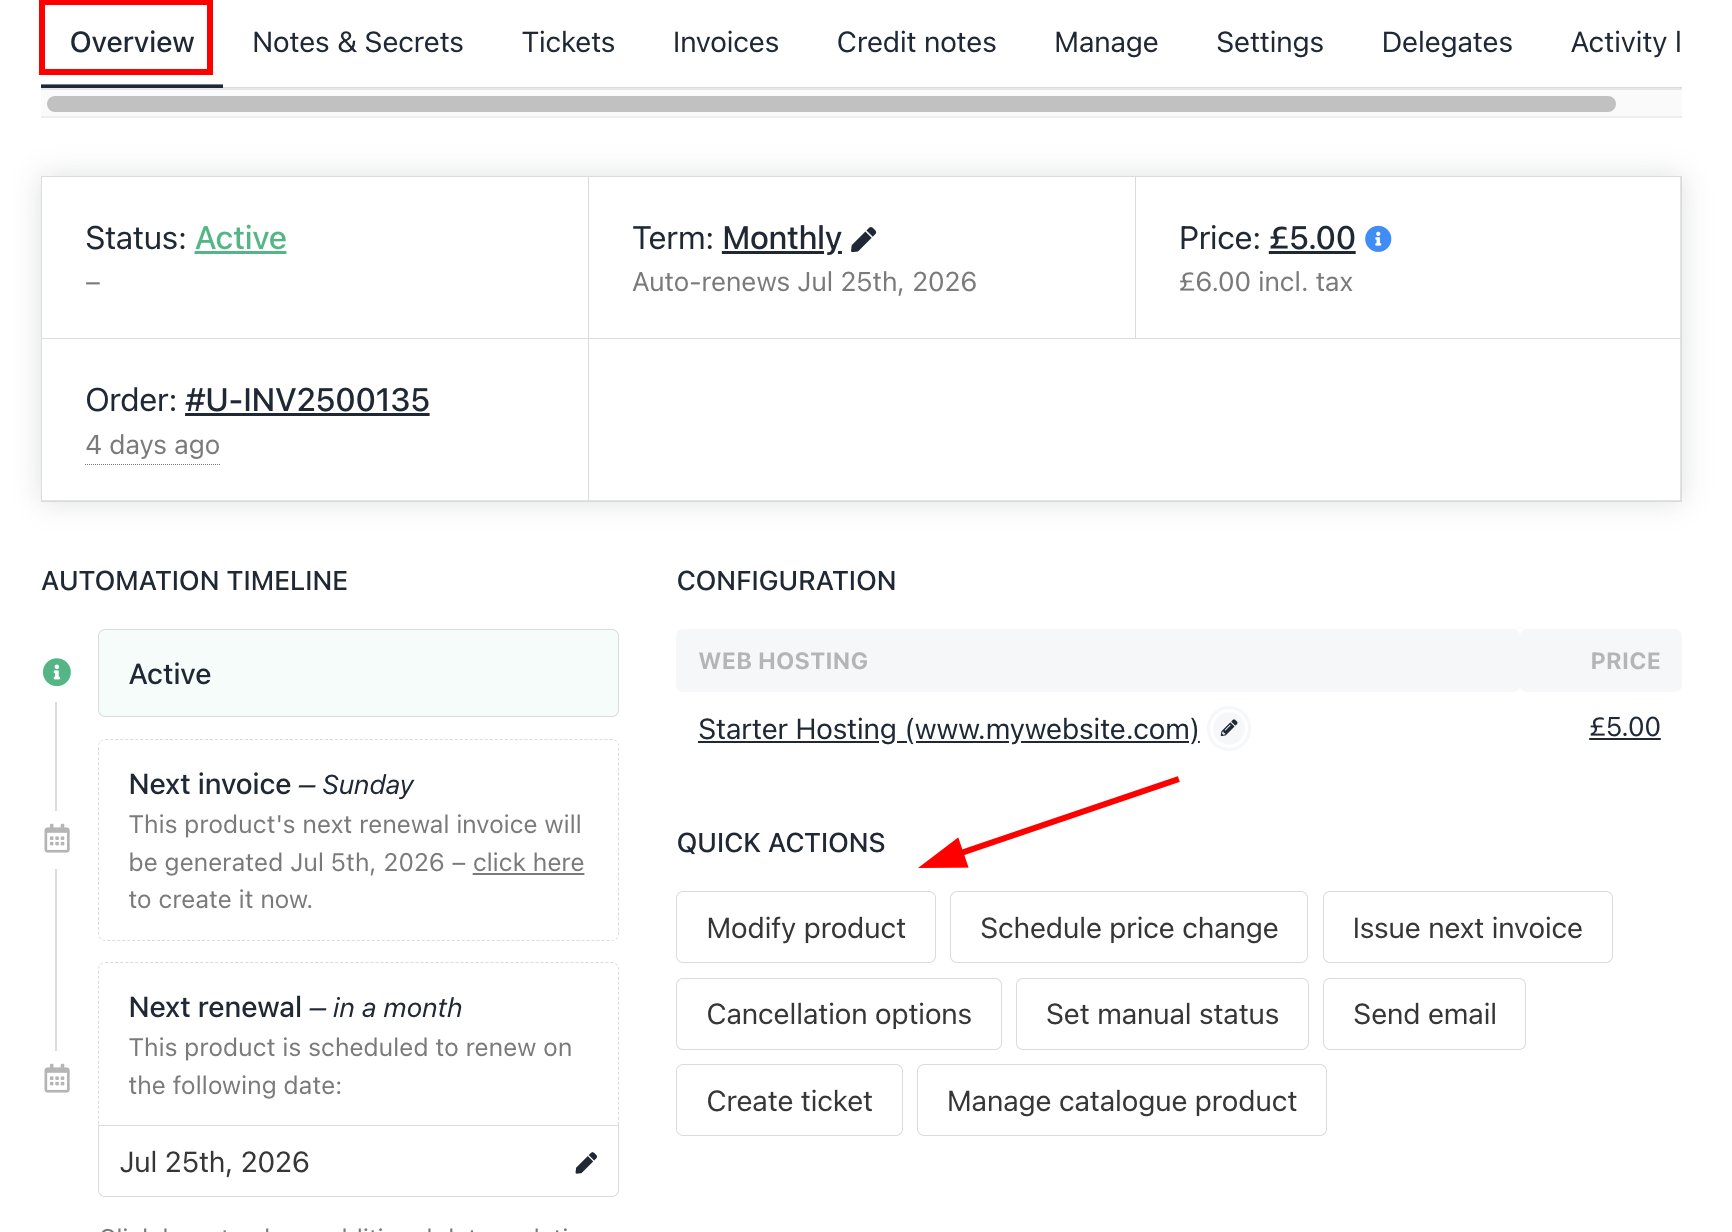Switch to the Invoices tab

pos(725,42)
